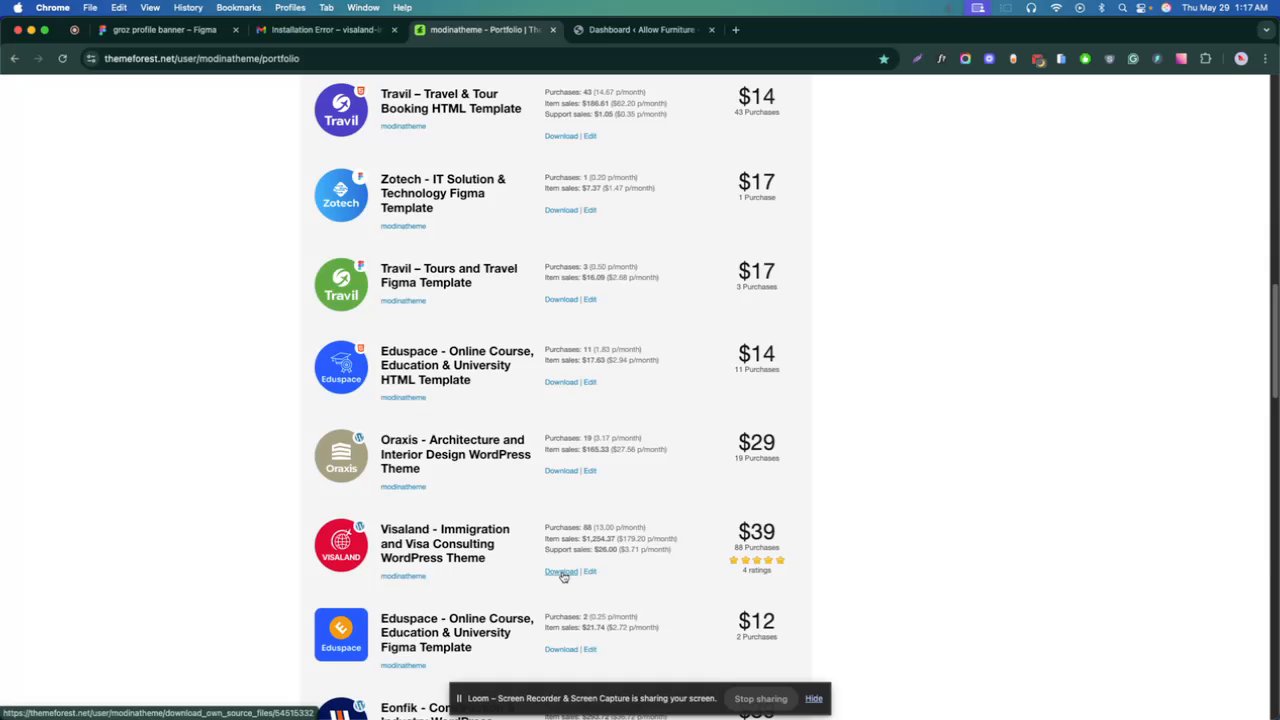Click Hide in Loom sharing bar
Image resolution: width=1280 pixels, height=720 pixels.
coord(814,699)
